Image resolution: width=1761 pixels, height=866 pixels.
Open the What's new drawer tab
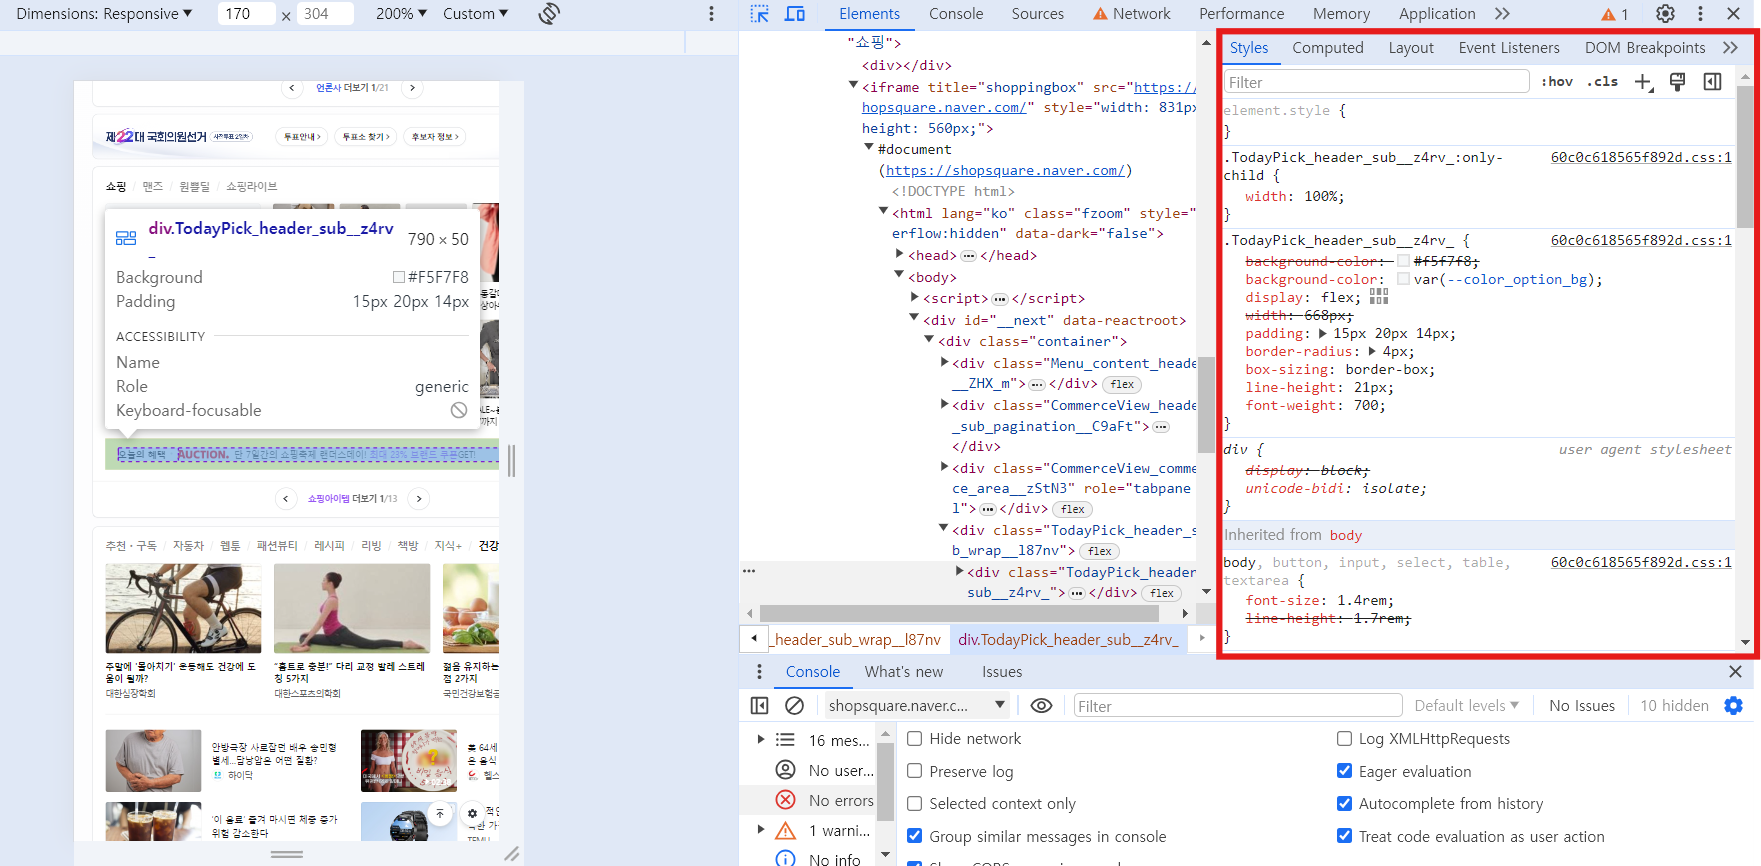coord(903,672)
